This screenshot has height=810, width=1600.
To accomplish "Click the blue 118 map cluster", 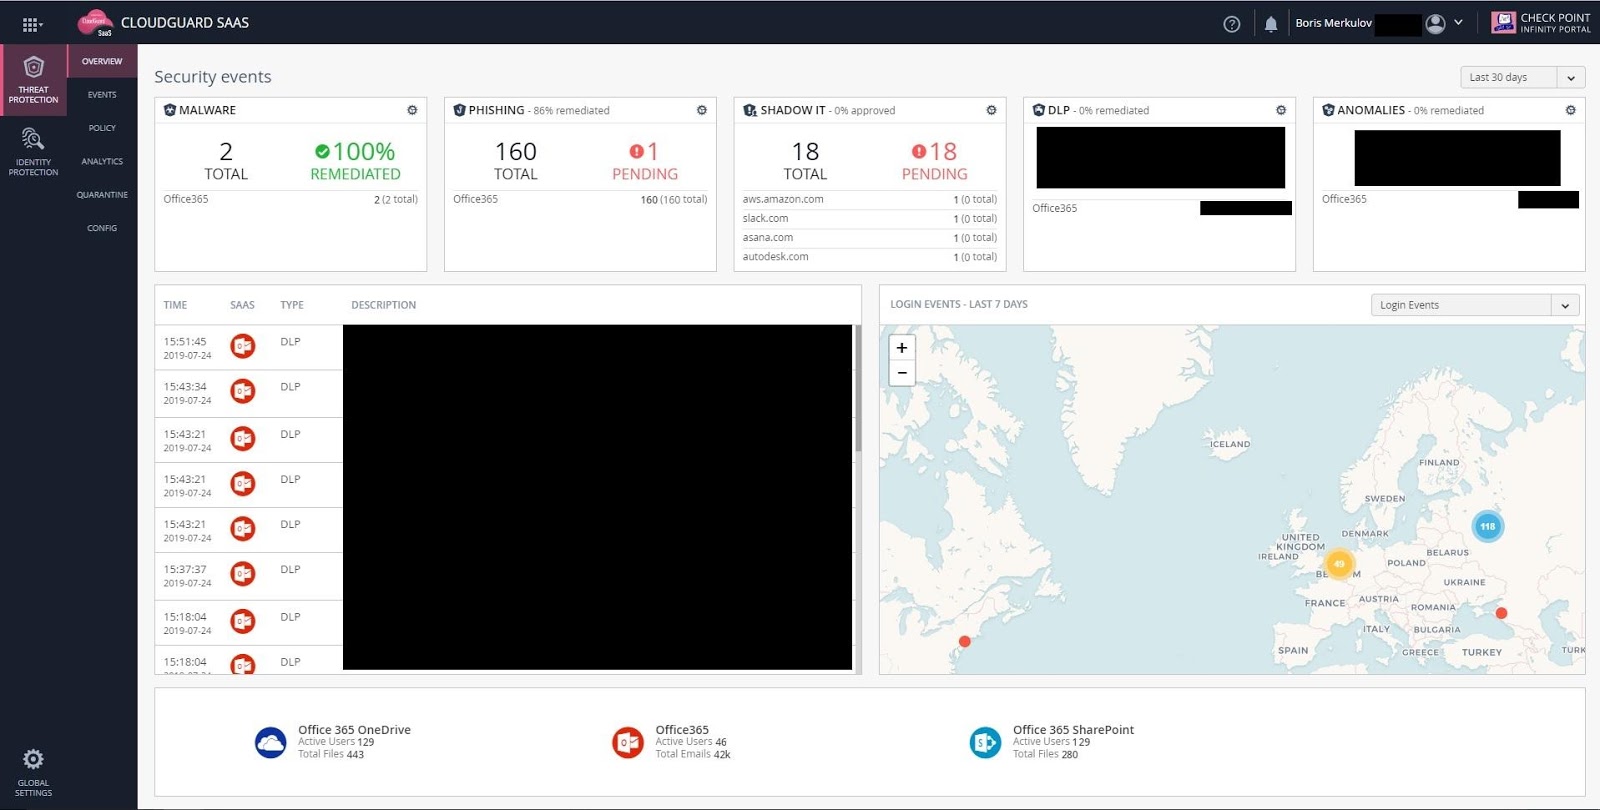I will coord(1488,526).
